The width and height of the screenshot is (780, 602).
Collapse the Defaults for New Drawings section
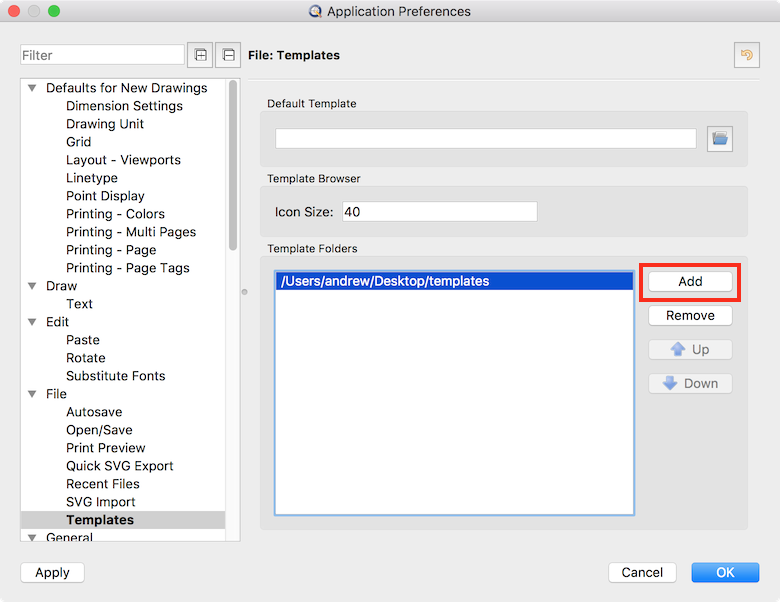[x=32, y=88]
